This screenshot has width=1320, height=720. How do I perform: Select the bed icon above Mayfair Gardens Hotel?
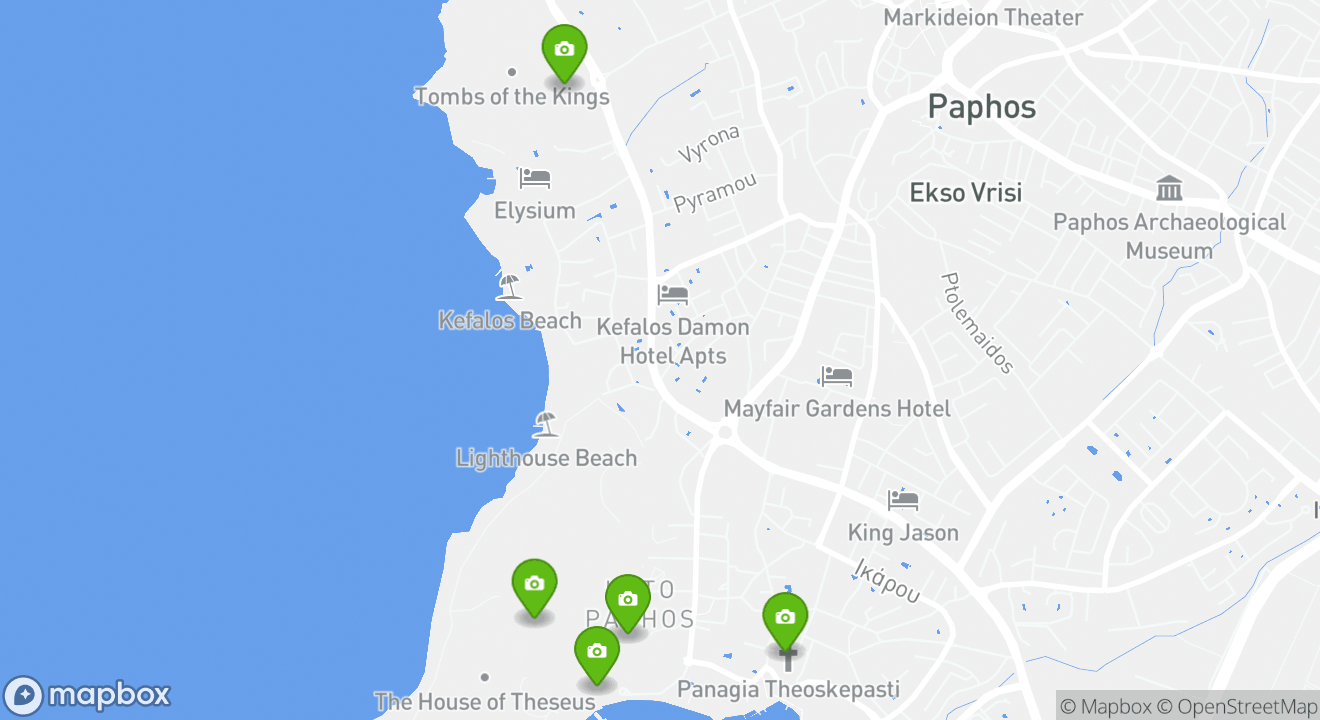(837, 377)
